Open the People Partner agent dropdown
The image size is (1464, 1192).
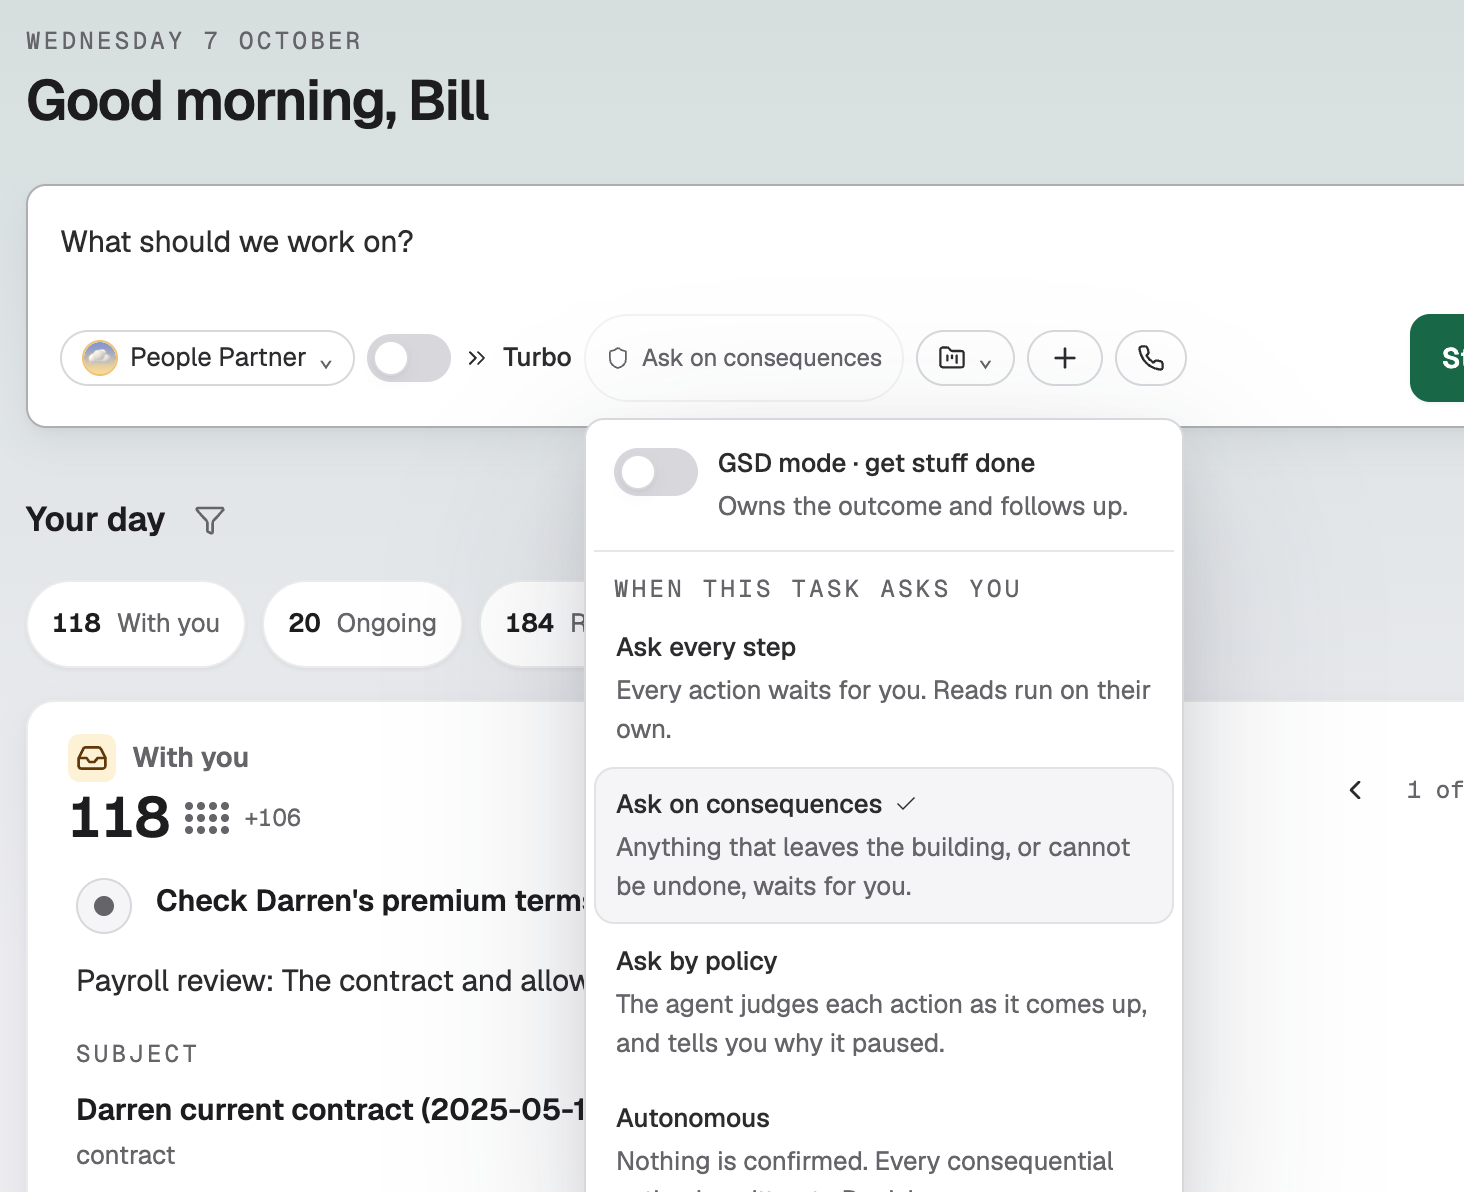207,358
